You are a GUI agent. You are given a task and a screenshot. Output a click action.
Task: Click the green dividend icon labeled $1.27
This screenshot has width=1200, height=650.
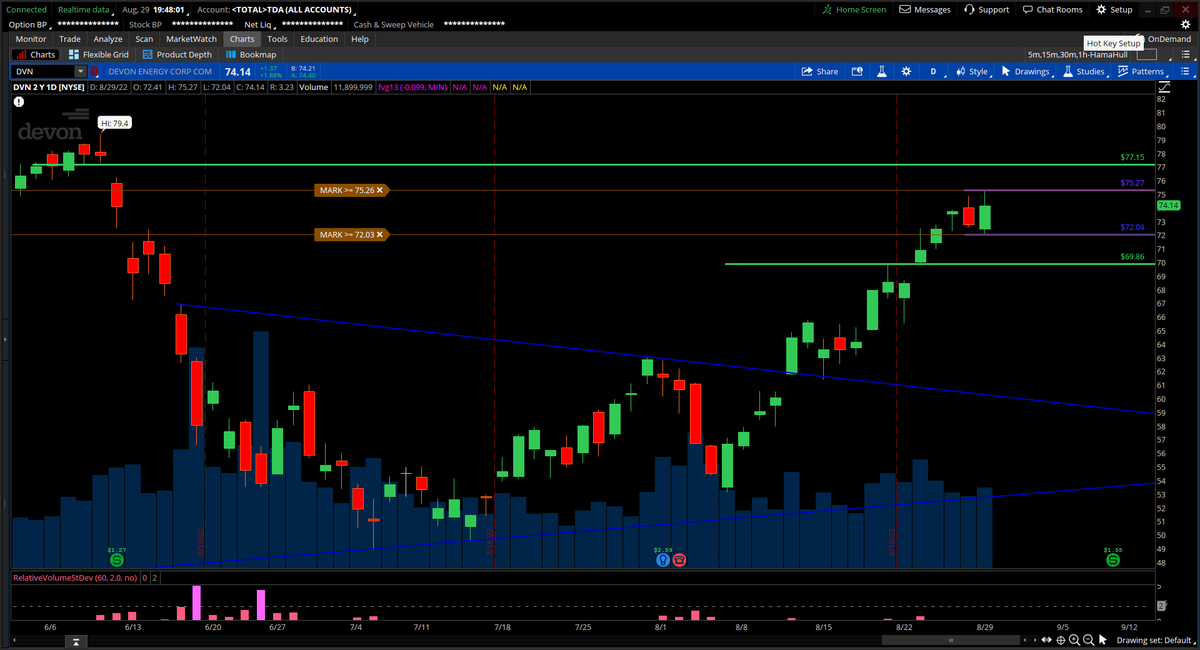tap(117, 560)
